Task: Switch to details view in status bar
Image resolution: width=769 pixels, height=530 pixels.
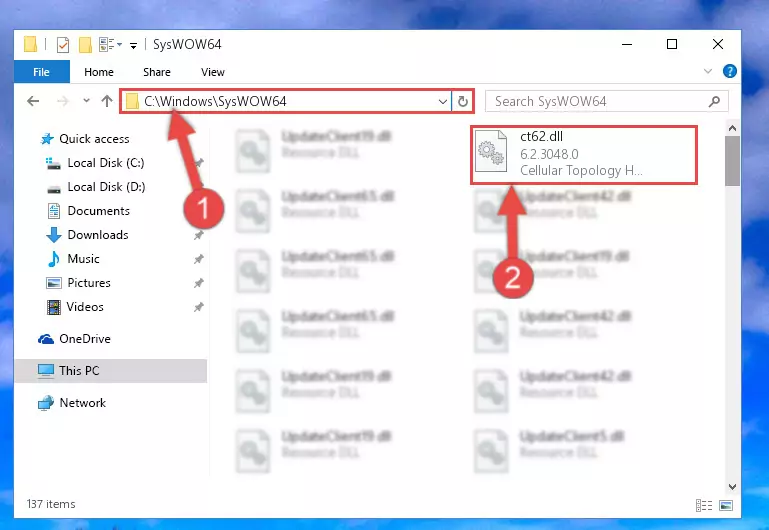Action: click(704, 505)
